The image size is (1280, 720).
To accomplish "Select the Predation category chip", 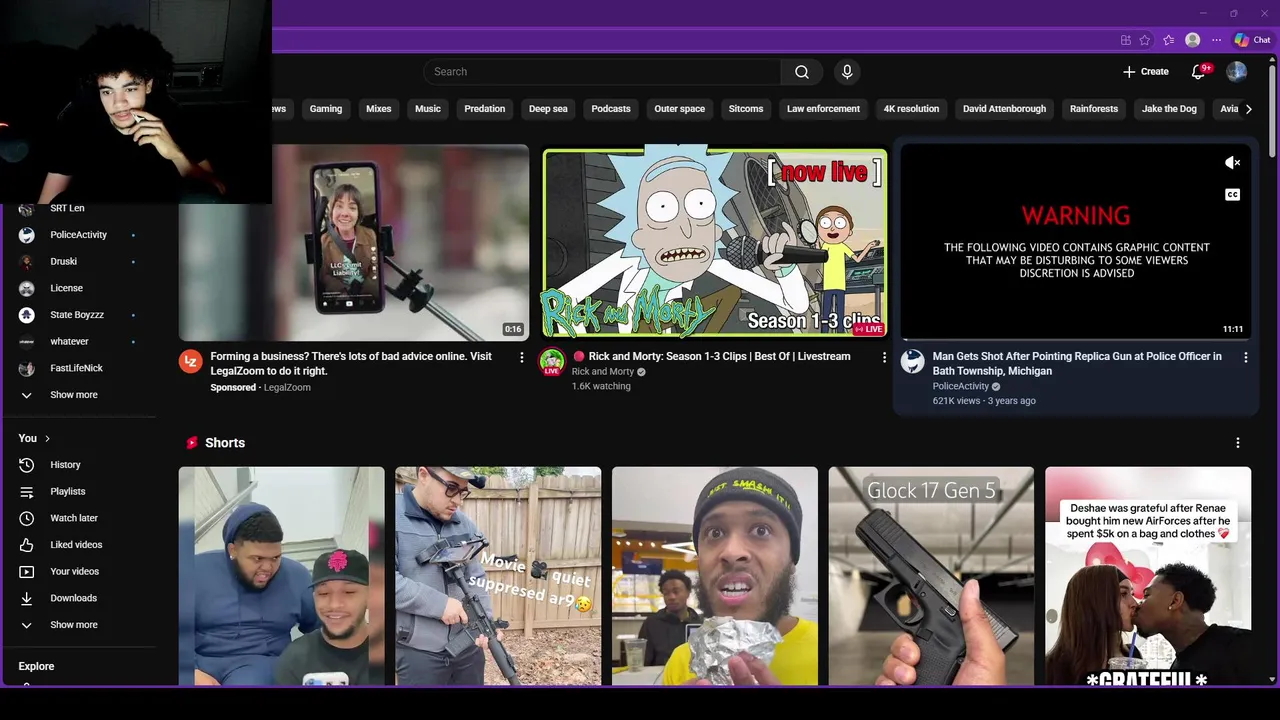I will coord(485,109).
